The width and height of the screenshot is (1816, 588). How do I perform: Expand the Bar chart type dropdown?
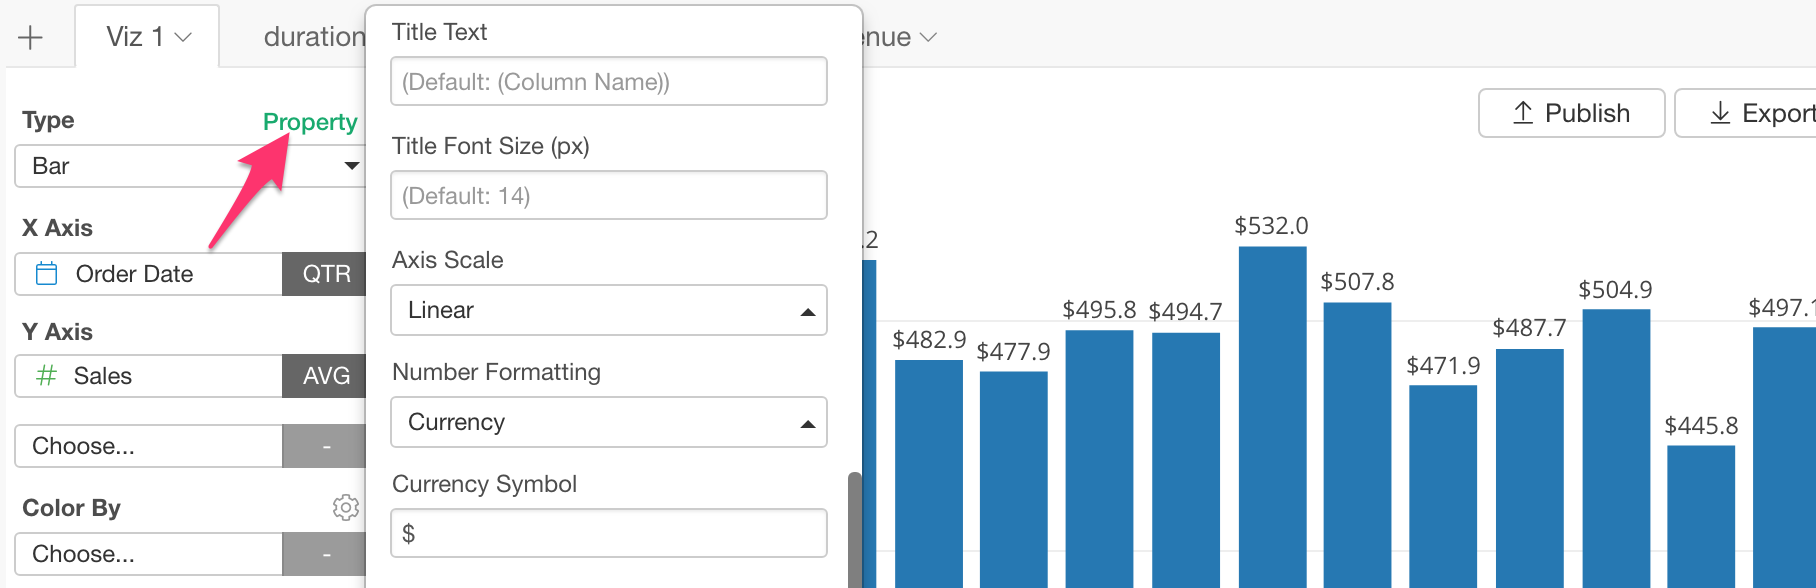pos(188,166)
